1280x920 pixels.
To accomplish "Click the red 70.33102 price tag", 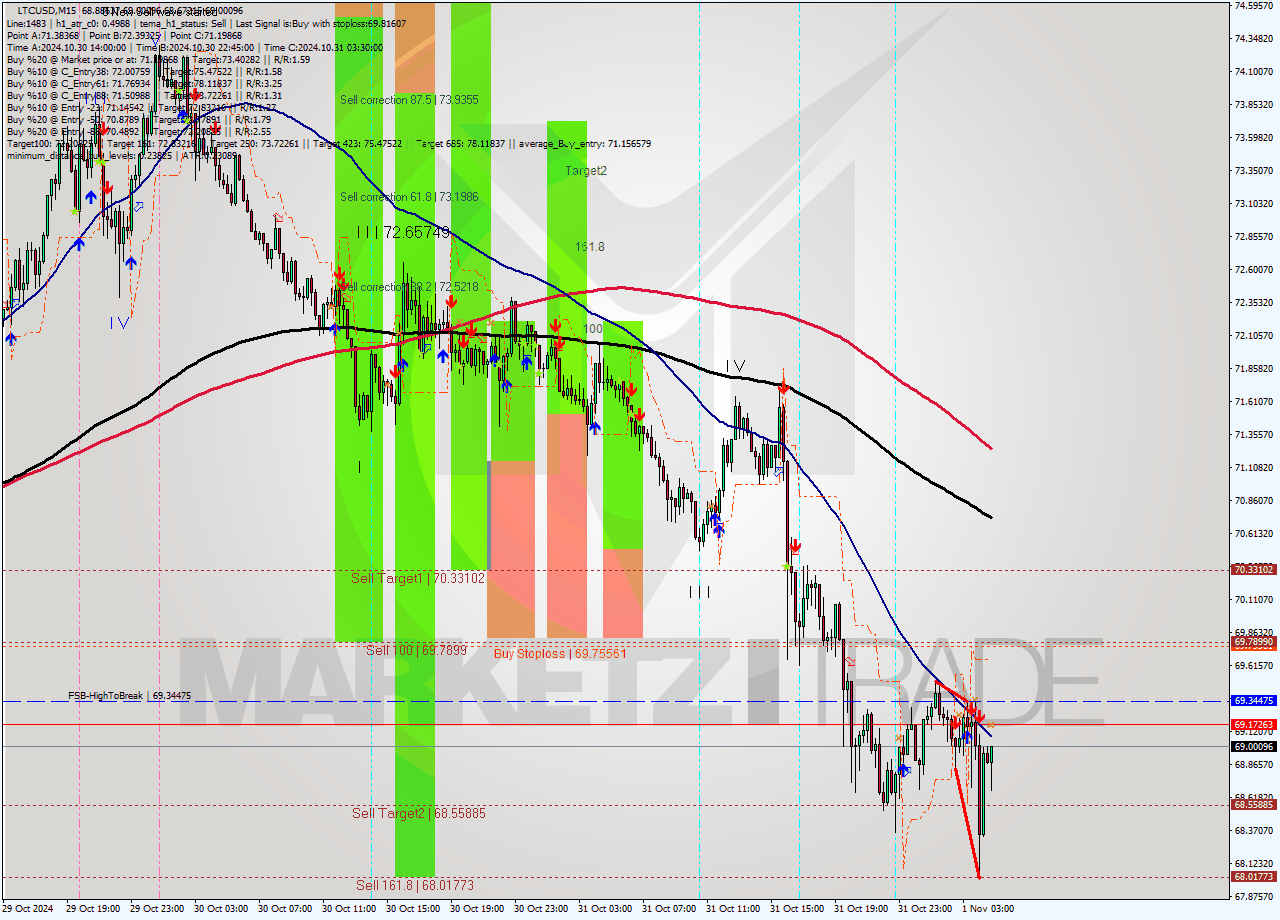I will point(1253,570).
